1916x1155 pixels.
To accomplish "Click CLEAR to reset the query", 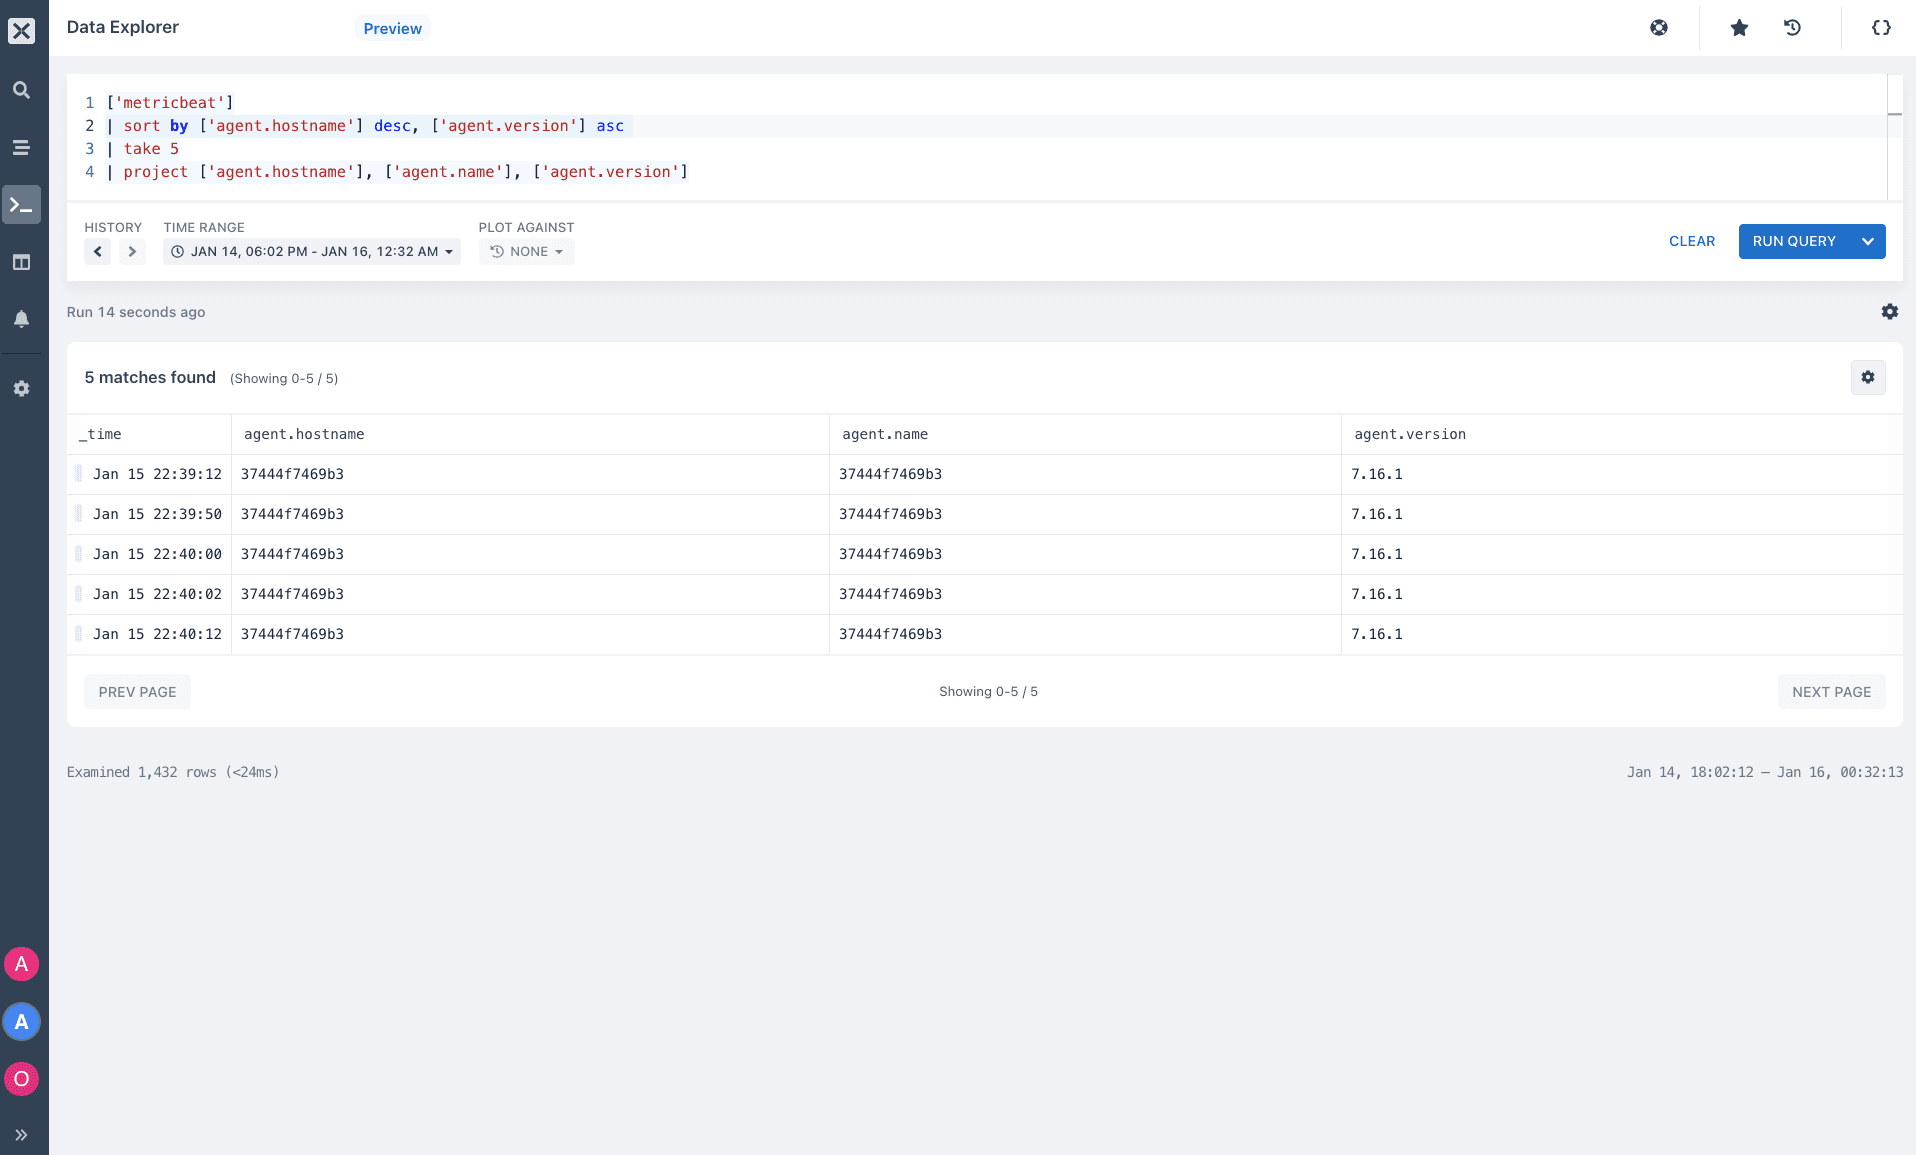I will pos(1691,241).
